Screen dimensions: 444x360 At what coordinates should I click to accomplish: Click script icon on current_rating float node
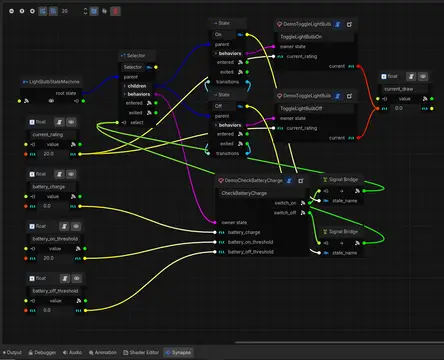click(59, 122)
